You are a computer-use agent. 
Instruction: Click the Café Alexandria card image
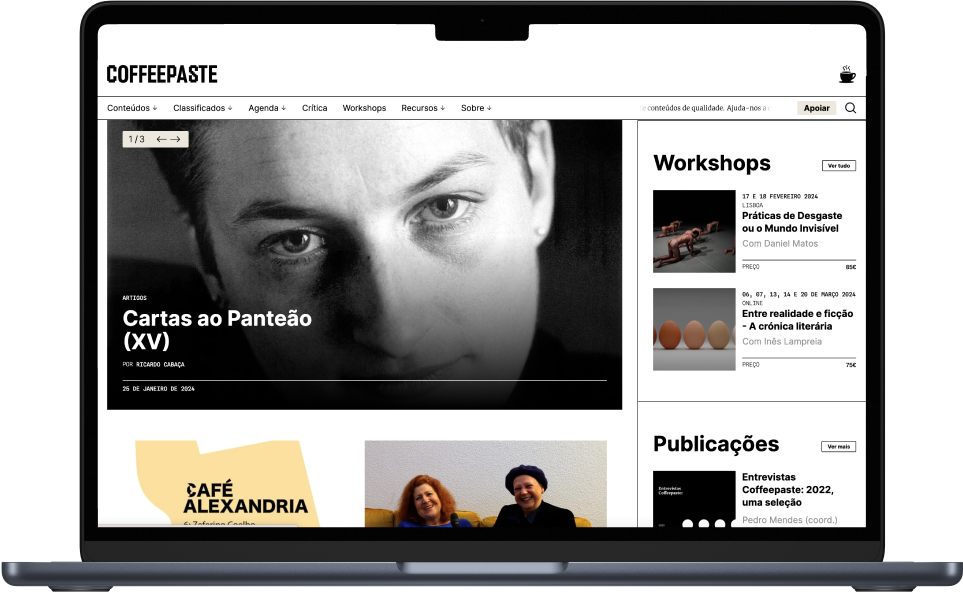coord(228,484)
